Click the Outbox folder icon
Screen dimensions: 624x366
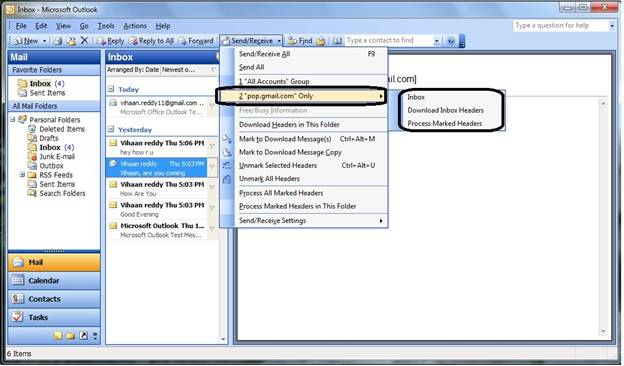[x=32, y=165]
